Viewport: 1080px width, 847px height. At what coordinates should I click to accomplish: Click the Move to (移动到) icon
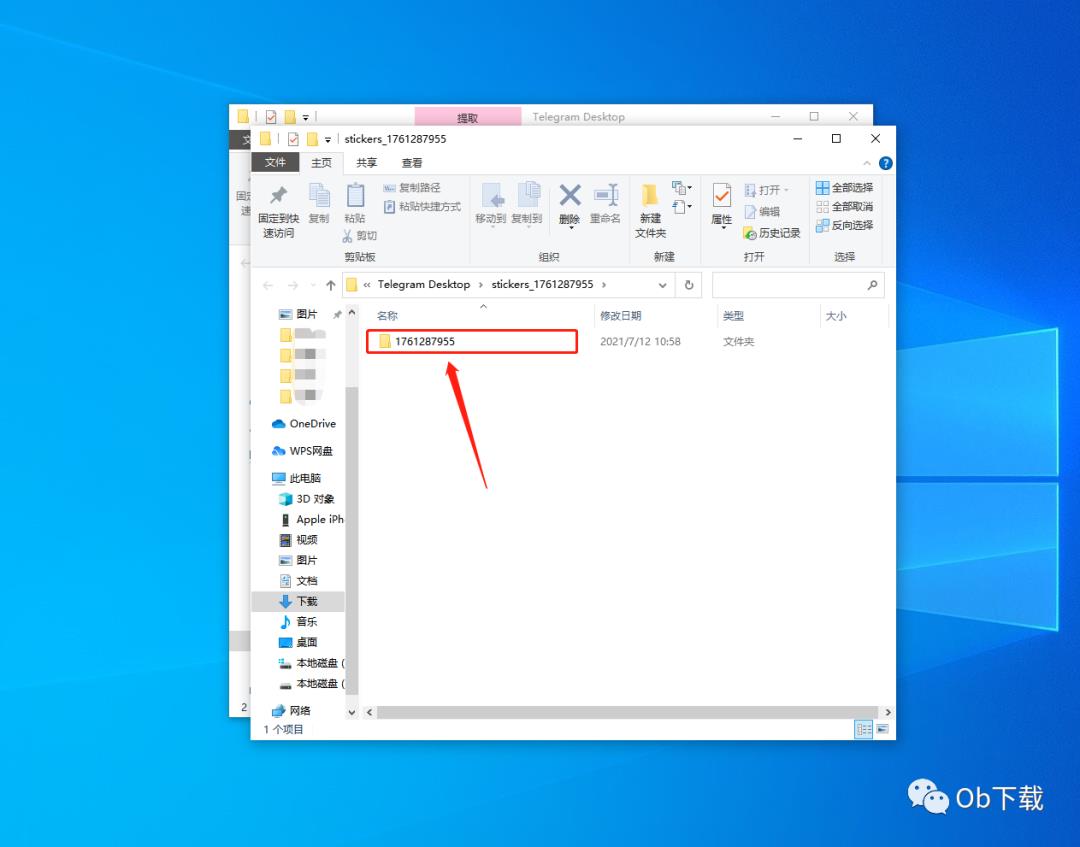[492, 196]
